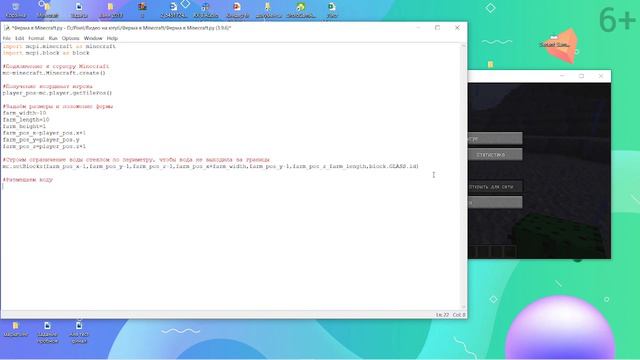Viewport: 640px width, 360px height.
Task: Close the IDLE editor window
Action: tap(457, 27)
